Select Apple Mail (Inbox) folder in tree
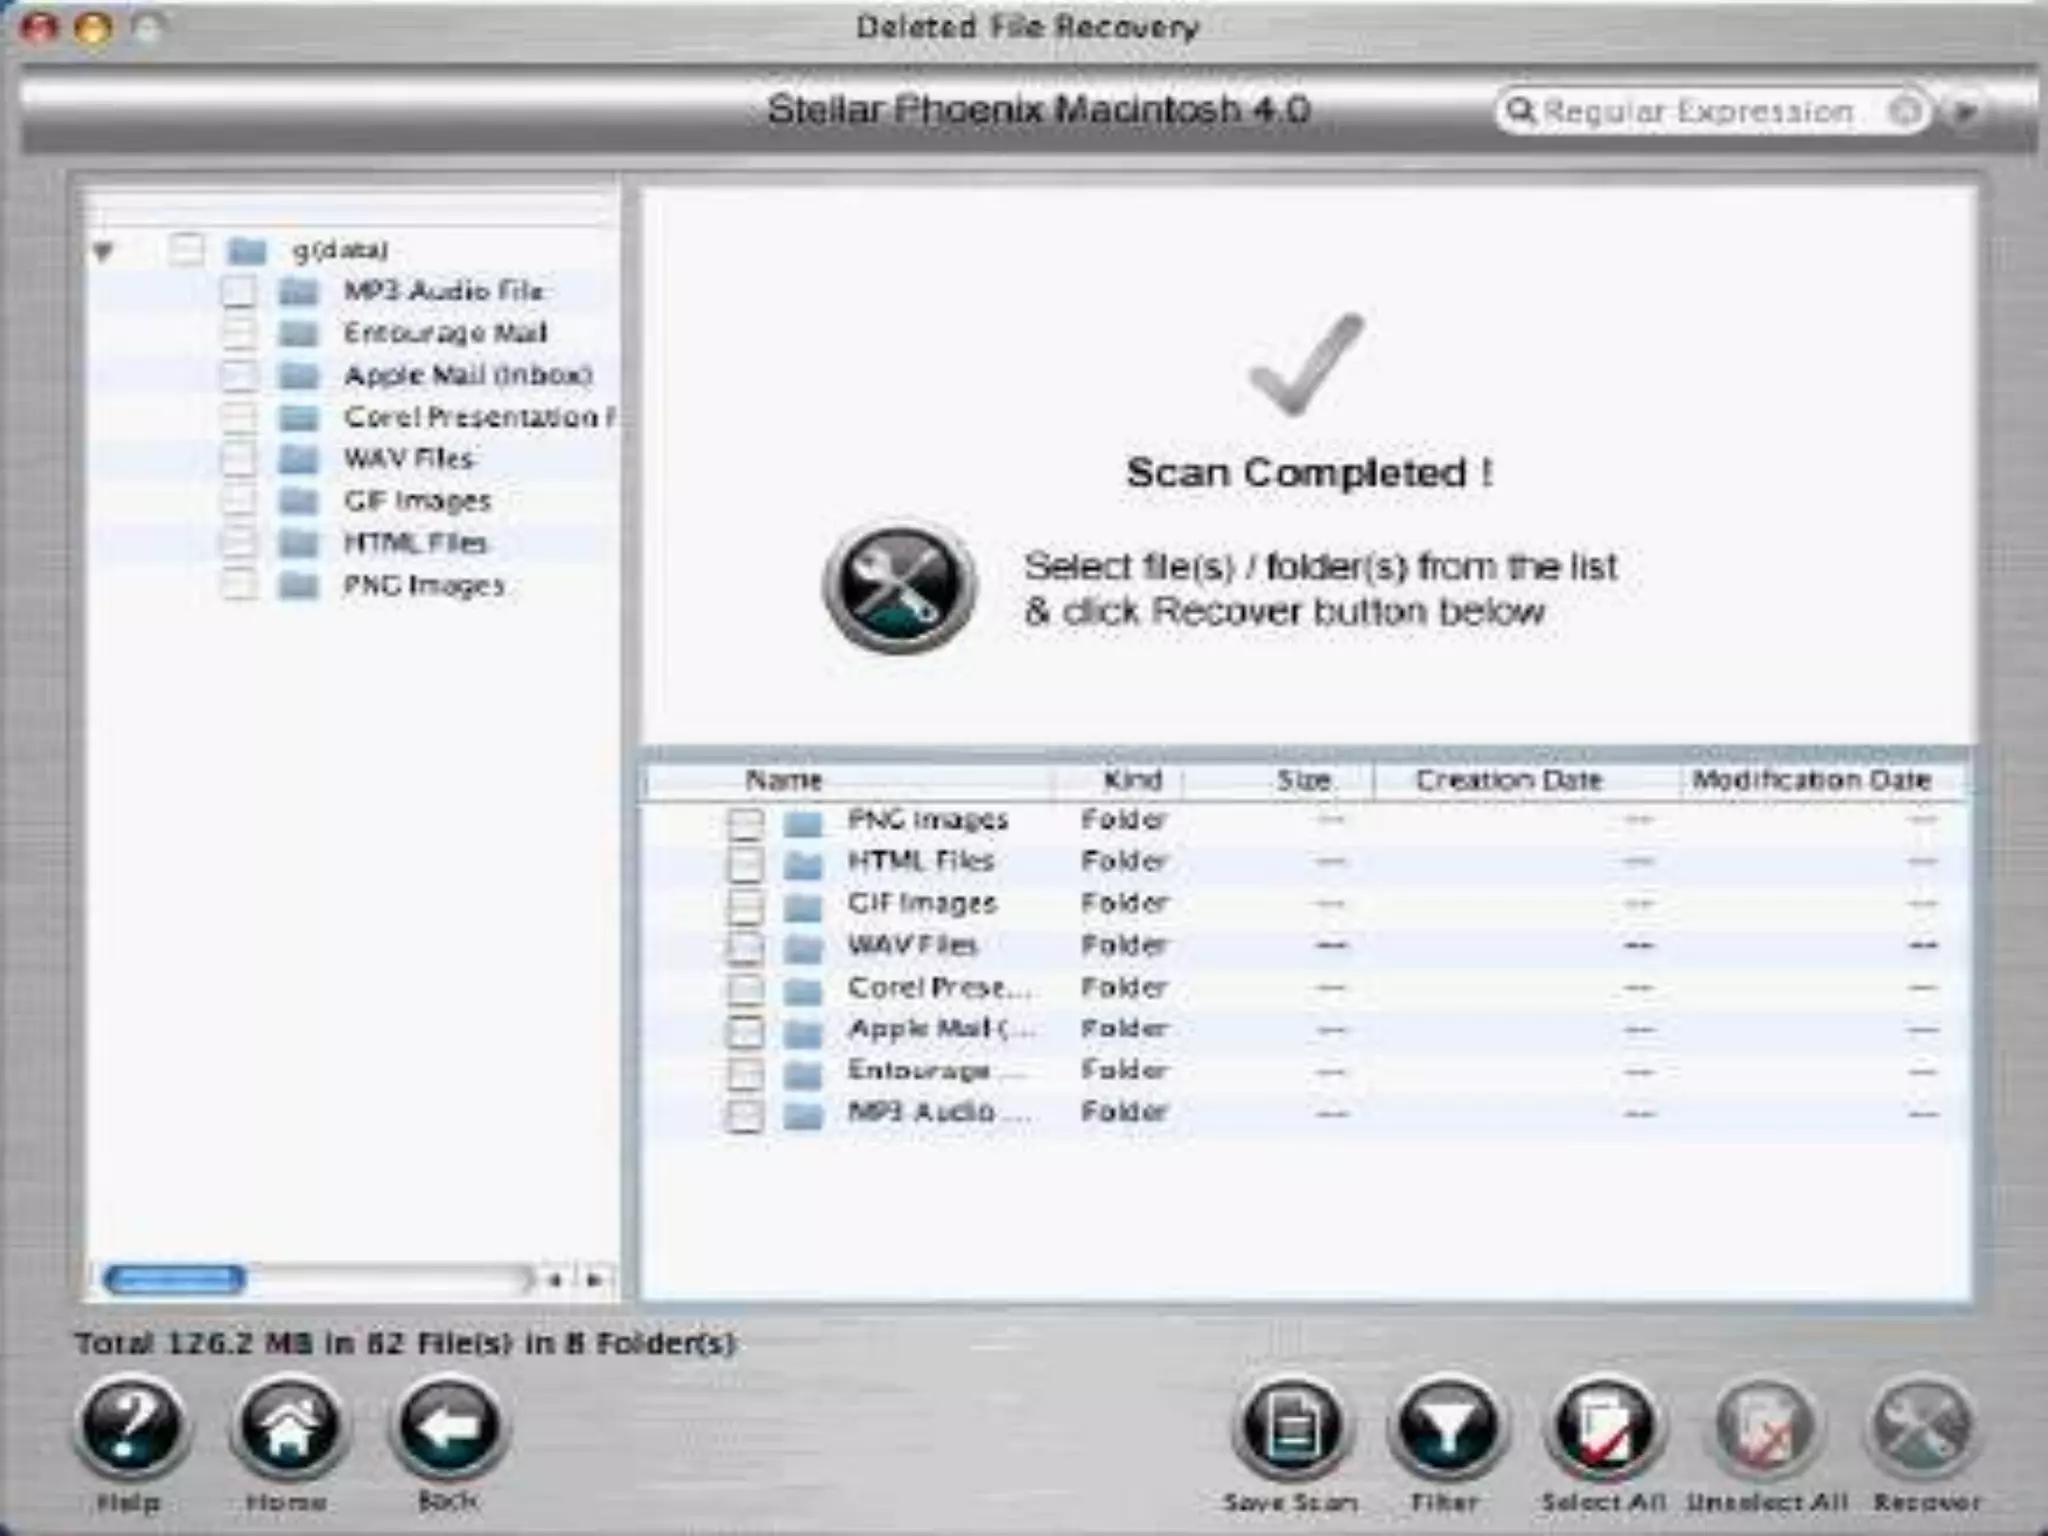The image size is (2048, 1536). pyautogui.click(x=467, y=375)
